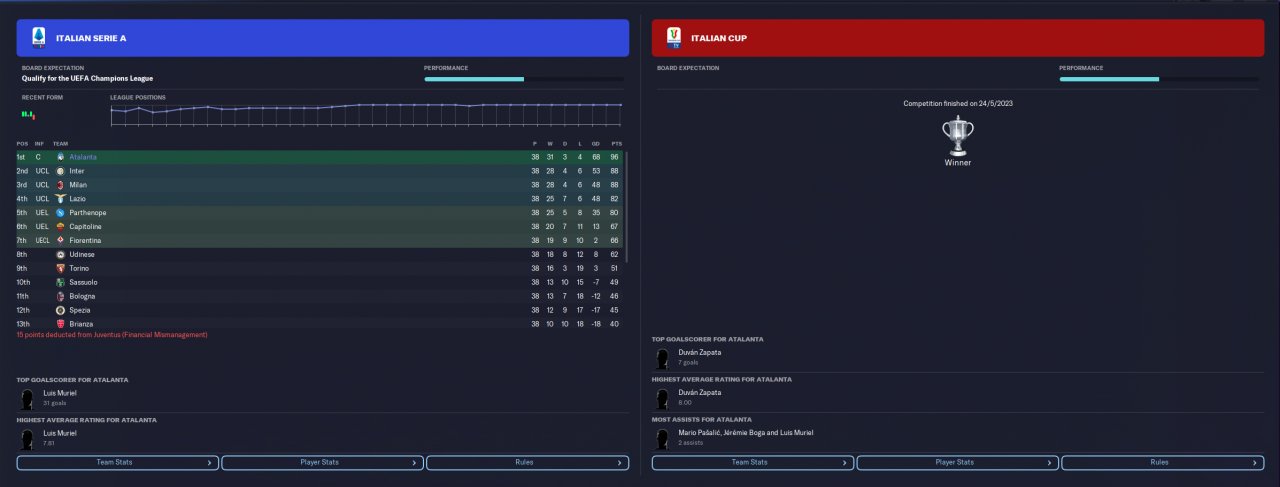This screenshot has height=487, width=1280.
Task: Open Italian Cup Rules
Action: 1162,463
